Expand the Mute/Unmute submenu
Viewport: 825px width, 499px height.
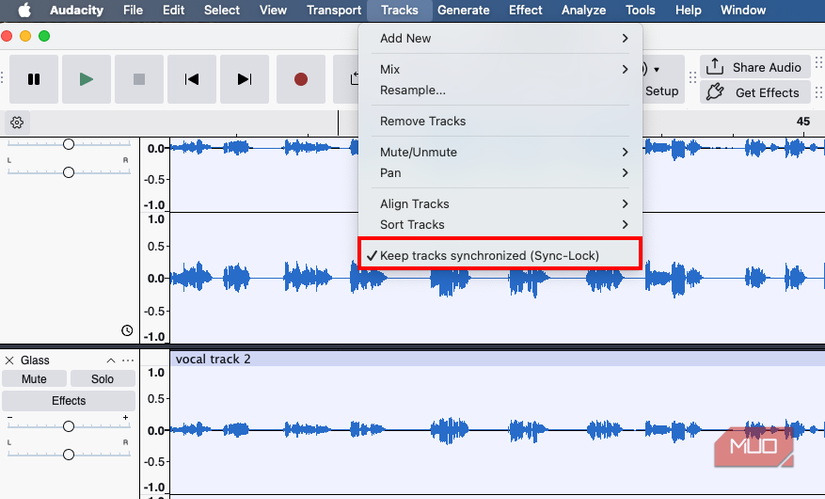coord(500,152)
